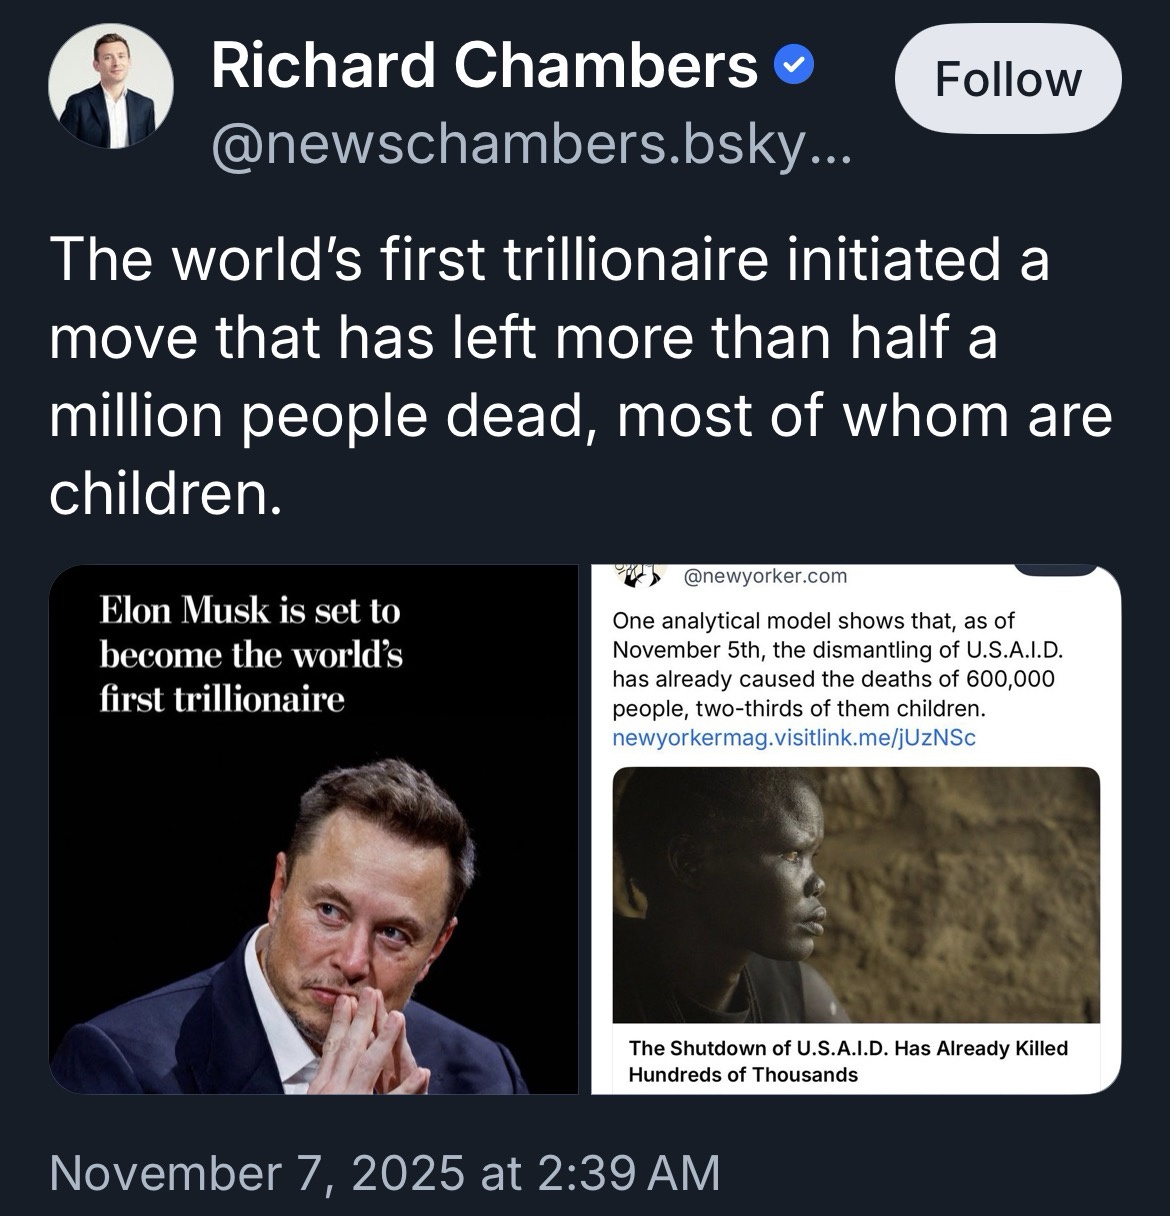Click the 'Elon Musk is set to' headline text

(x=249, y=610)
